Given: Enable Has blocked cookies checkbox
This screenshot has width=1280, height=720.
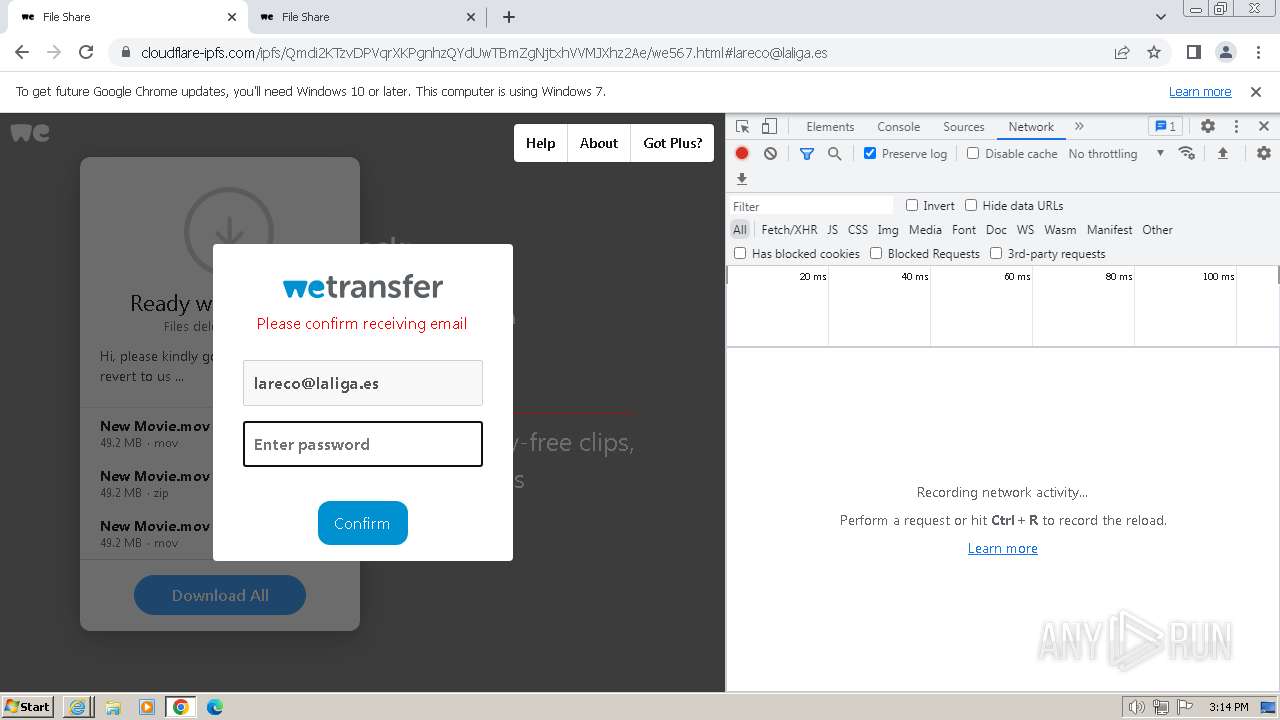Looking at the screenshot, I should [x=740, y=253].
